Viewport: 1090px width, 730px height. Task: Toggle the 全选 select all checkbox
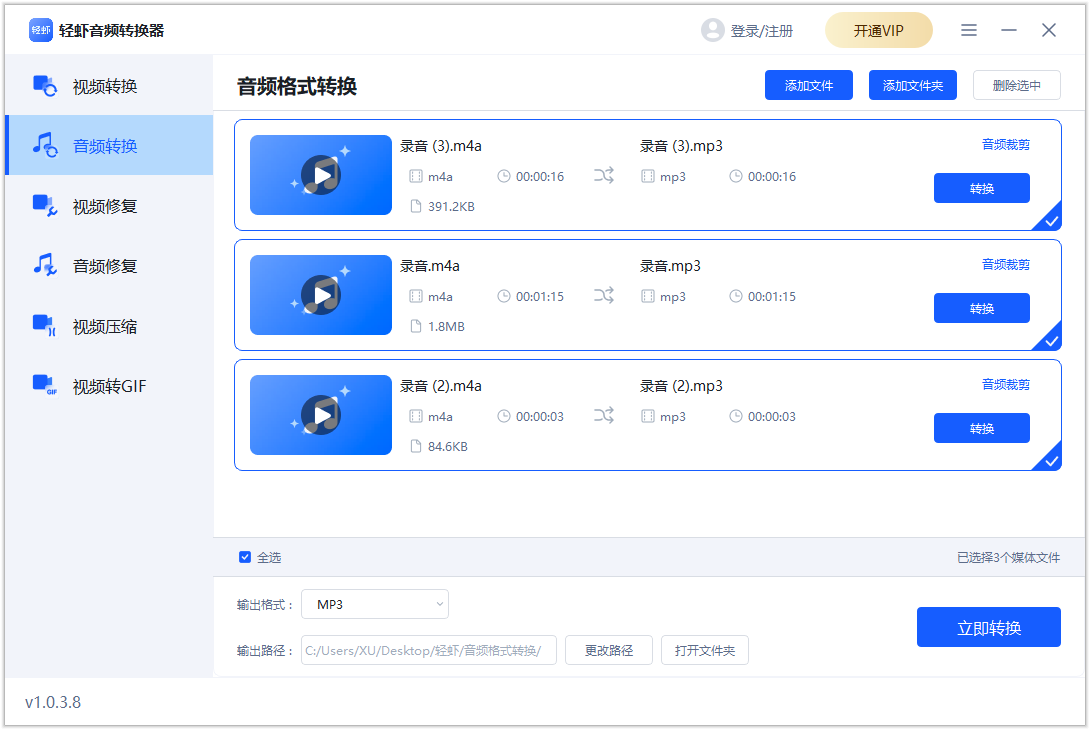[245, 557]
